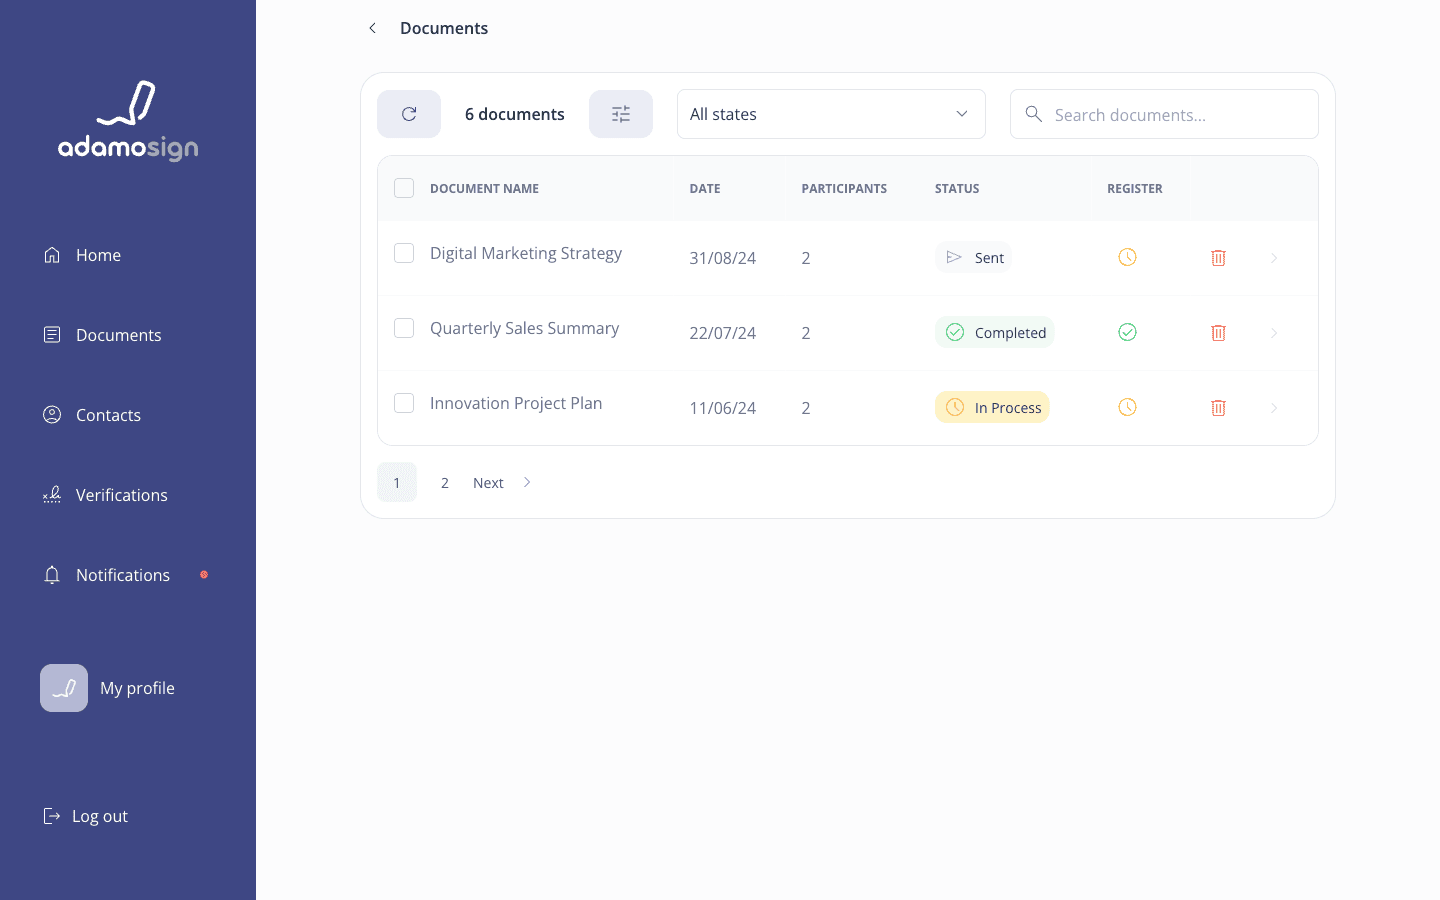Click register clock icon for Digital Marketing Strategy
This screenshot has width=1440, height=900.
1127,257
